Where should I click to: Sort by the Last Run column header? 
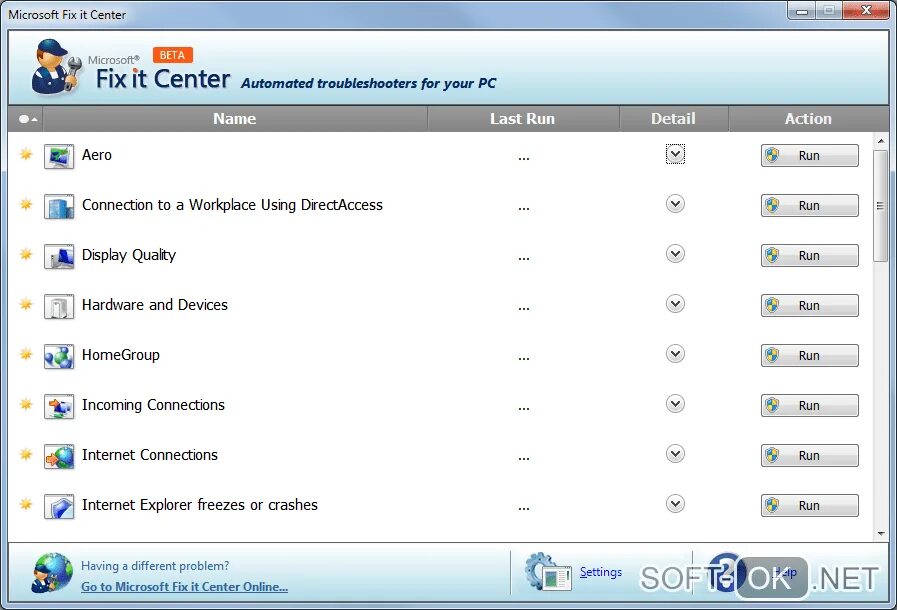point(523,119)
